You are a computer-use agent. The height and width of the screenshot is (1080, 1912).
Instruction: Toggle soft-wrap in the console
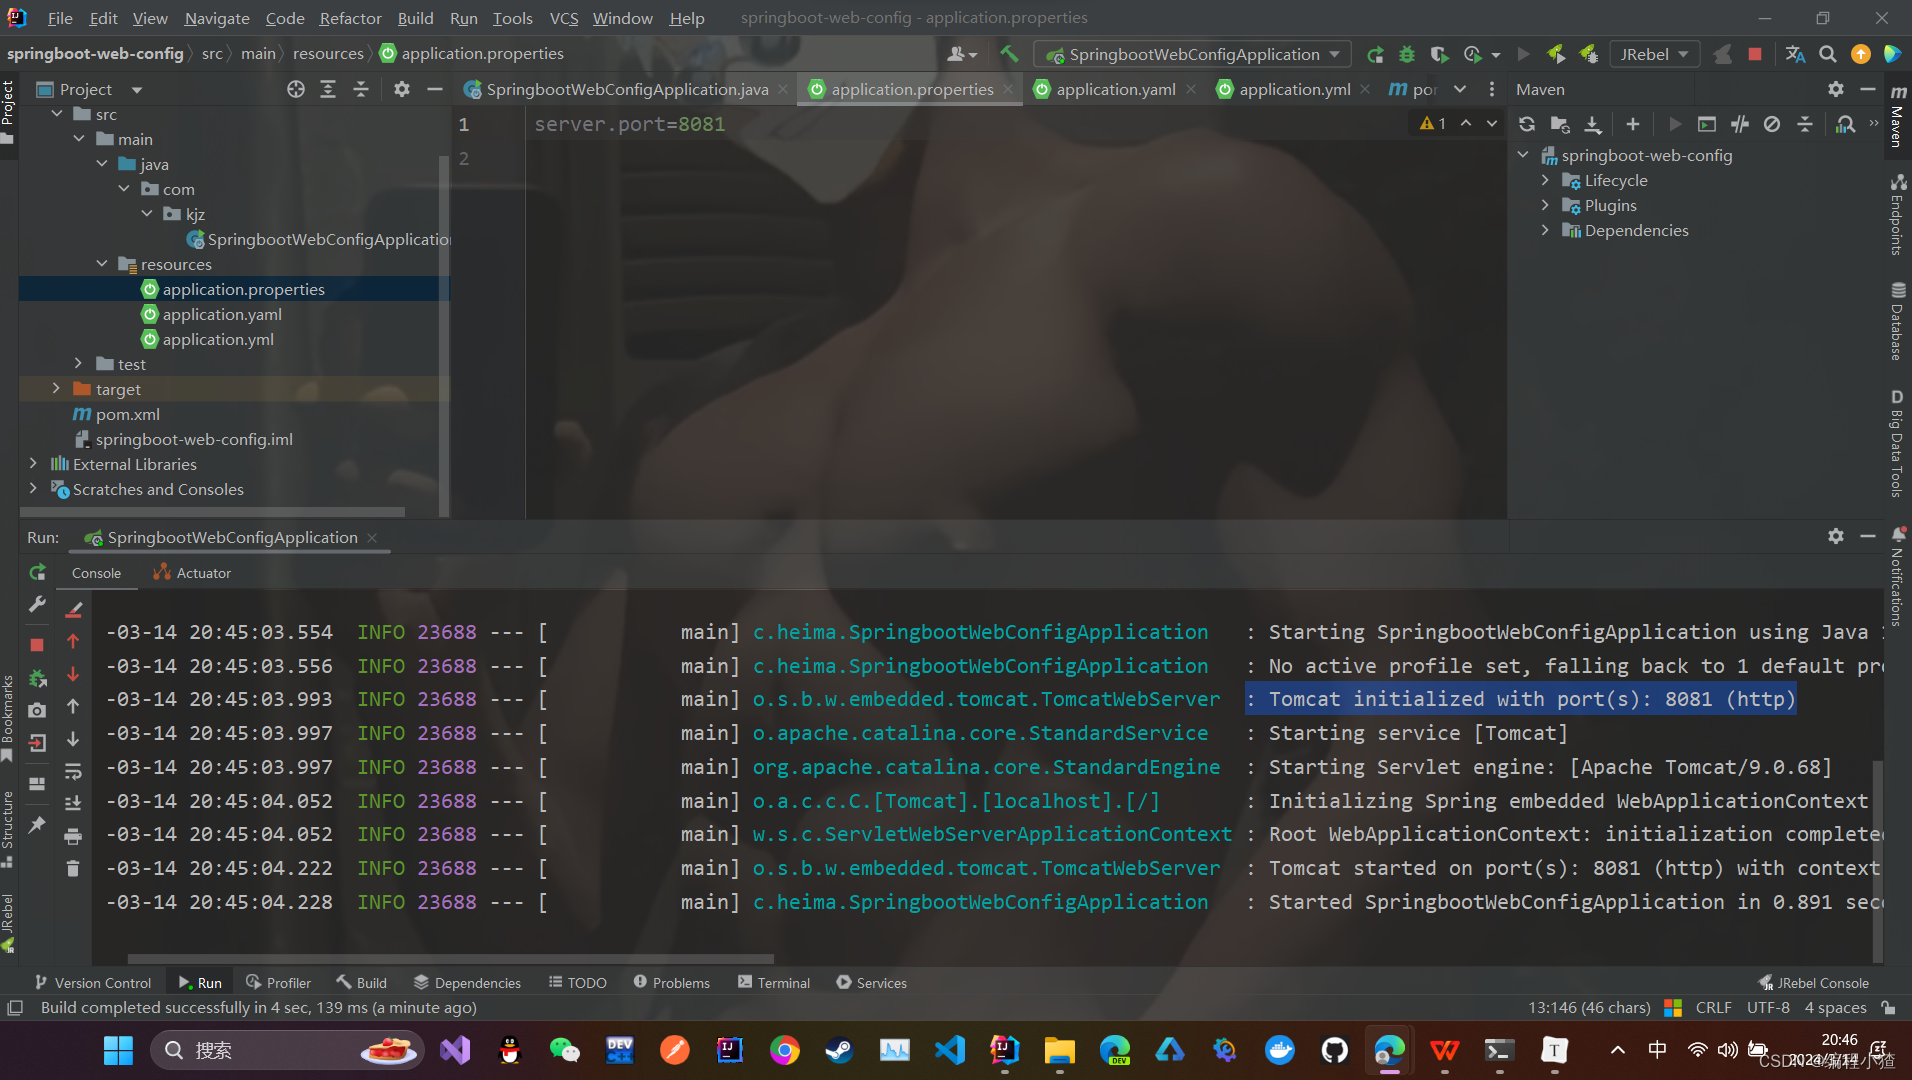[x=73, y=771]
